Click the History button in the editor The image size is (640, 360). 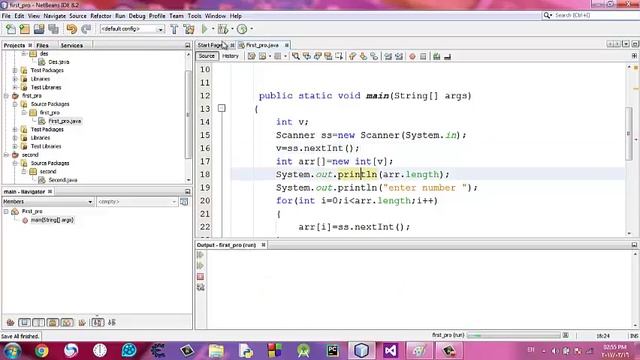230,56
